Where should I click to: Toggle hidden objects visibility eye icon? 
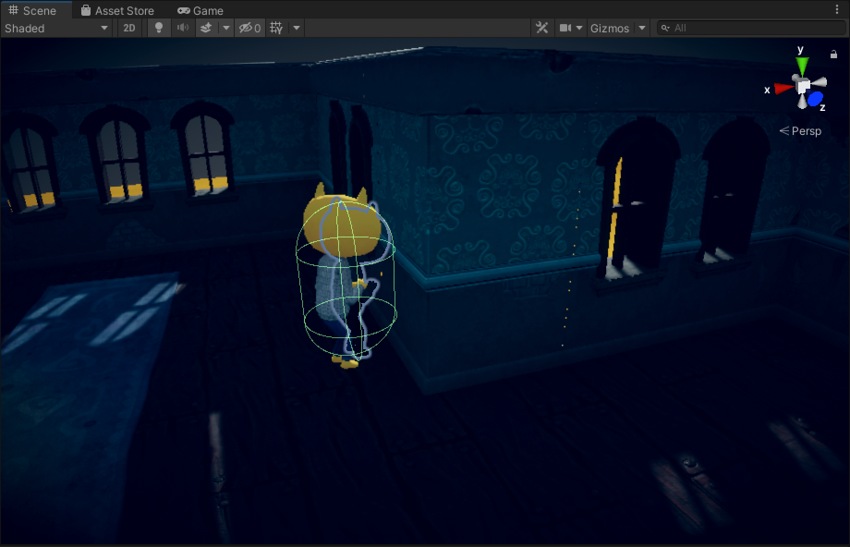[248, 28]
